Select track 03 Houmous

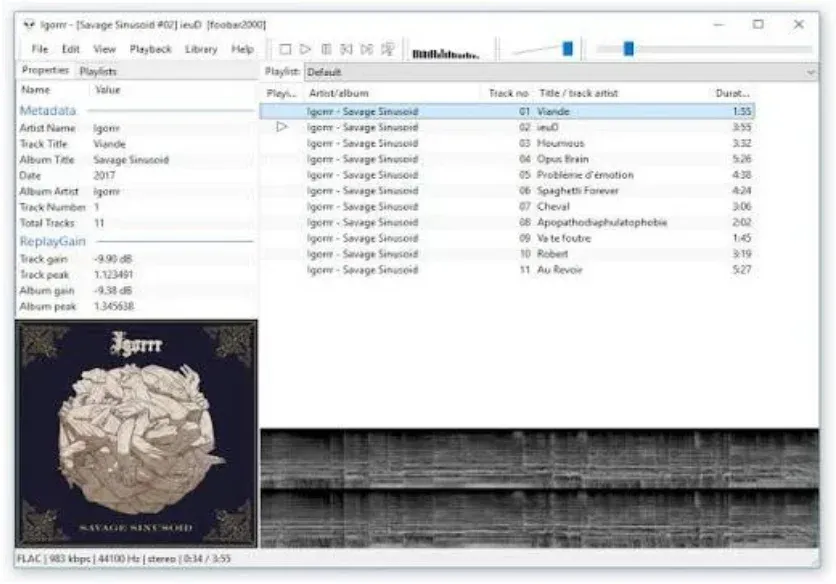[507, 143]
